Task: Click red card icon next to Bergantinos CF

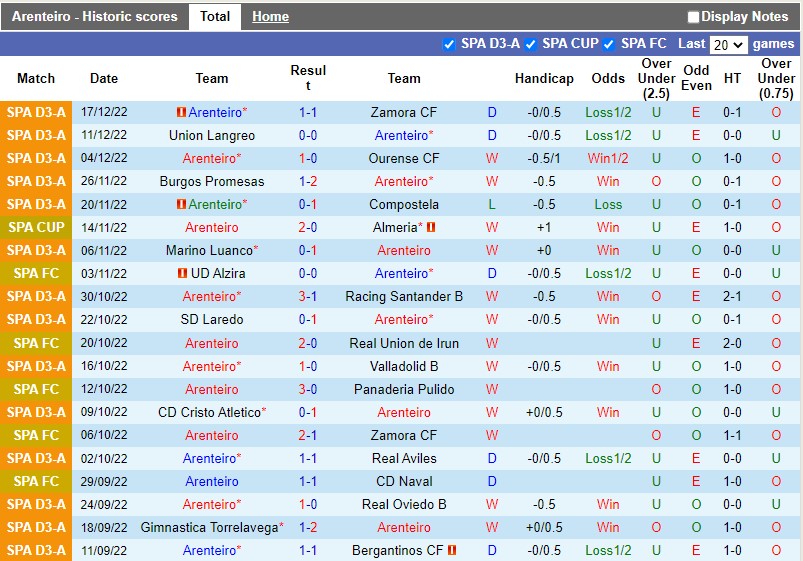Action: tap(452, 550)
